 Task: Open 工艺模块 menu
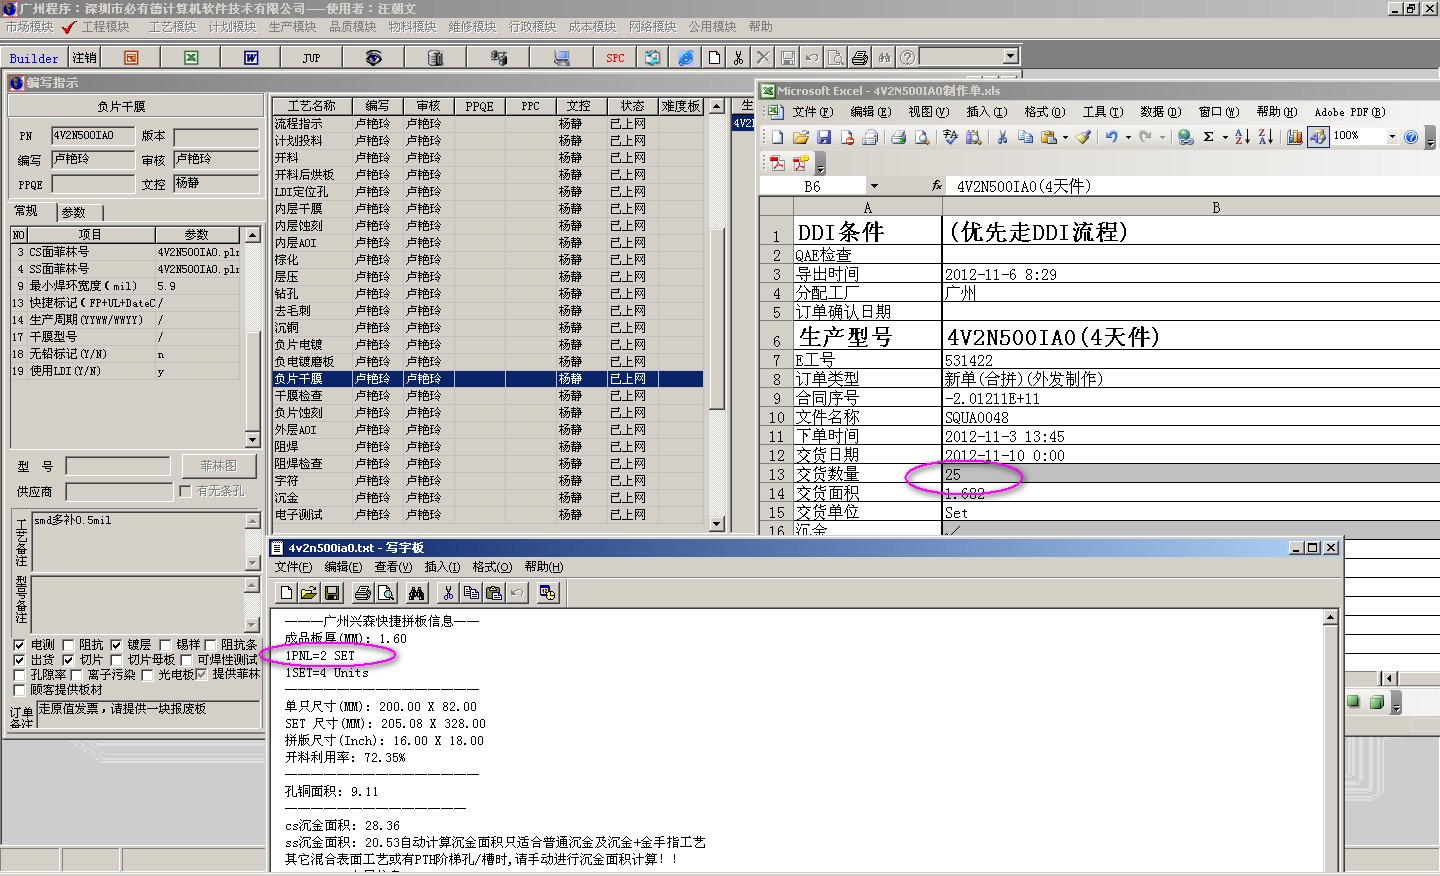172,27
